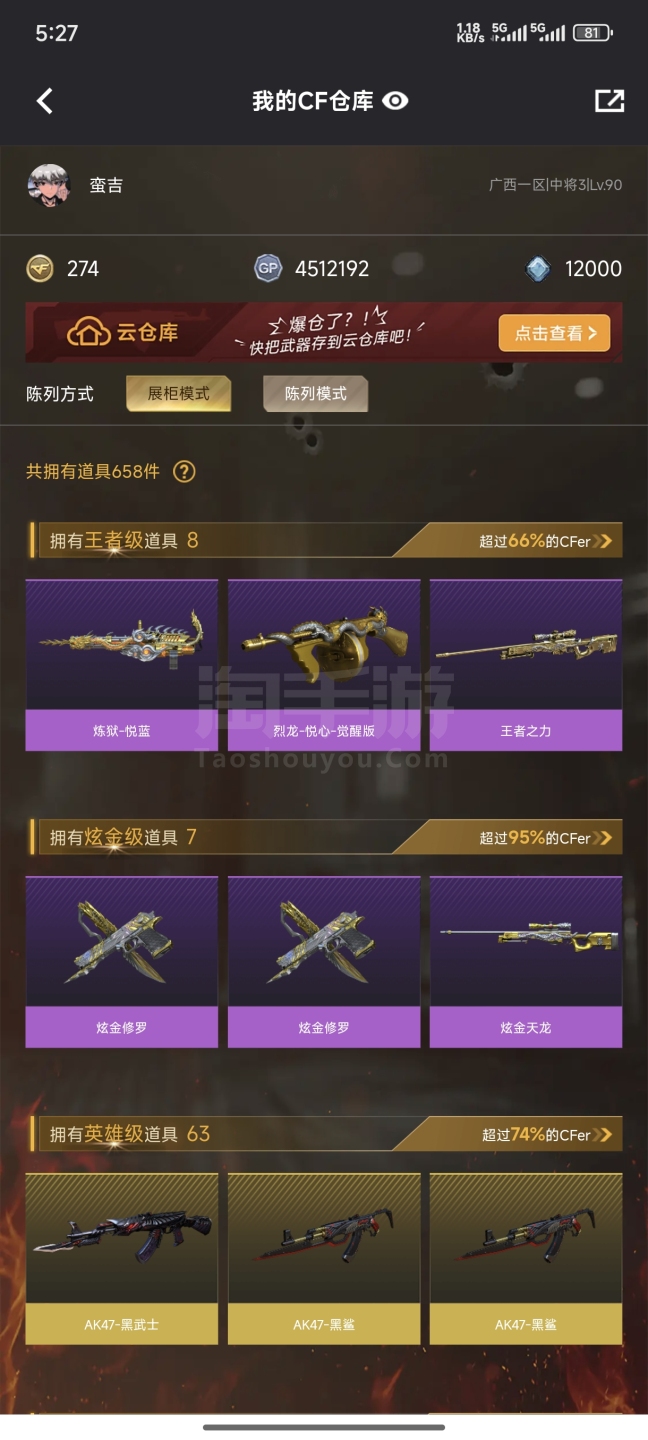Open help question mark beside 658件
This screenshot has width=648, height=1440.
pos(184,472)
